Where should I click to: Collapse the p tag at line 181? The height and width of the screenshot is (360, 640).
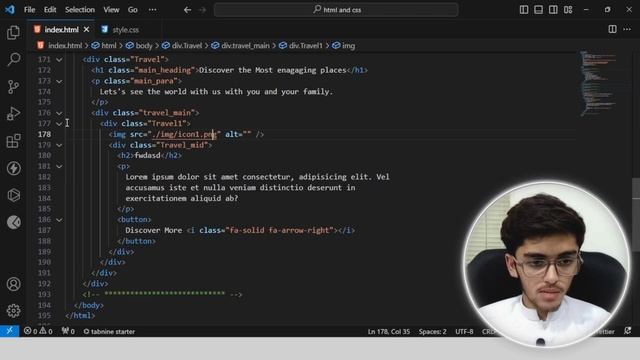tap(59, 167)
